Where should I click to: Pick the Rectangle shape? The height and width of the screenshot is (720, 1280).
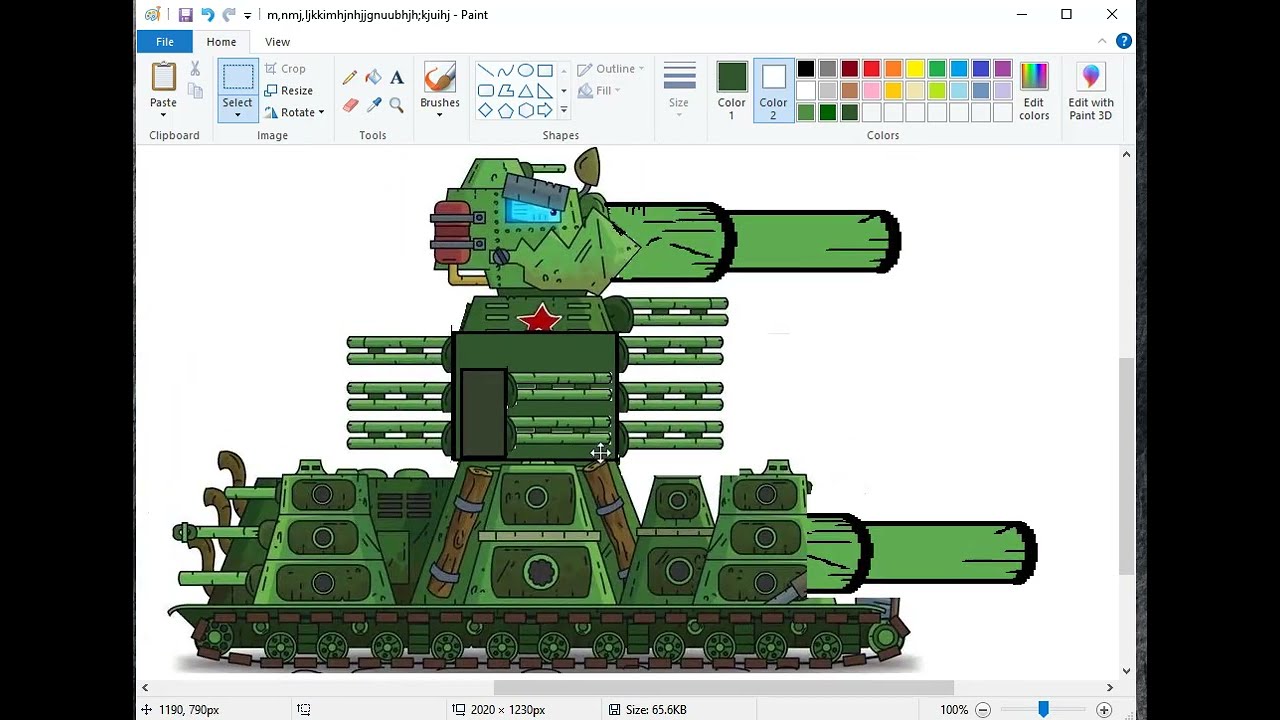[x=545, y=70]
